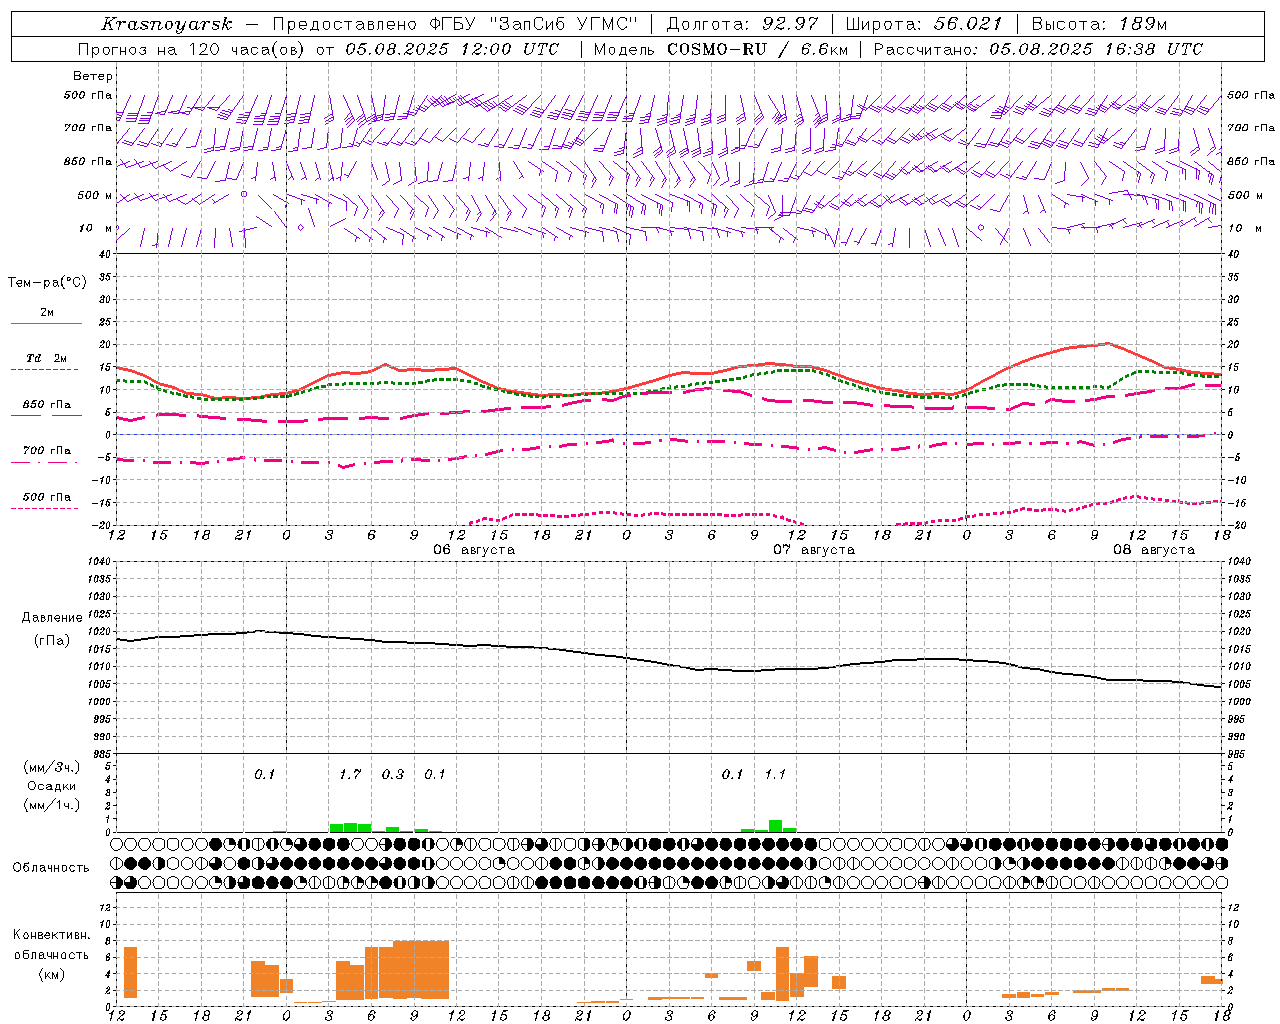Click the Ветер panel label

92,76
